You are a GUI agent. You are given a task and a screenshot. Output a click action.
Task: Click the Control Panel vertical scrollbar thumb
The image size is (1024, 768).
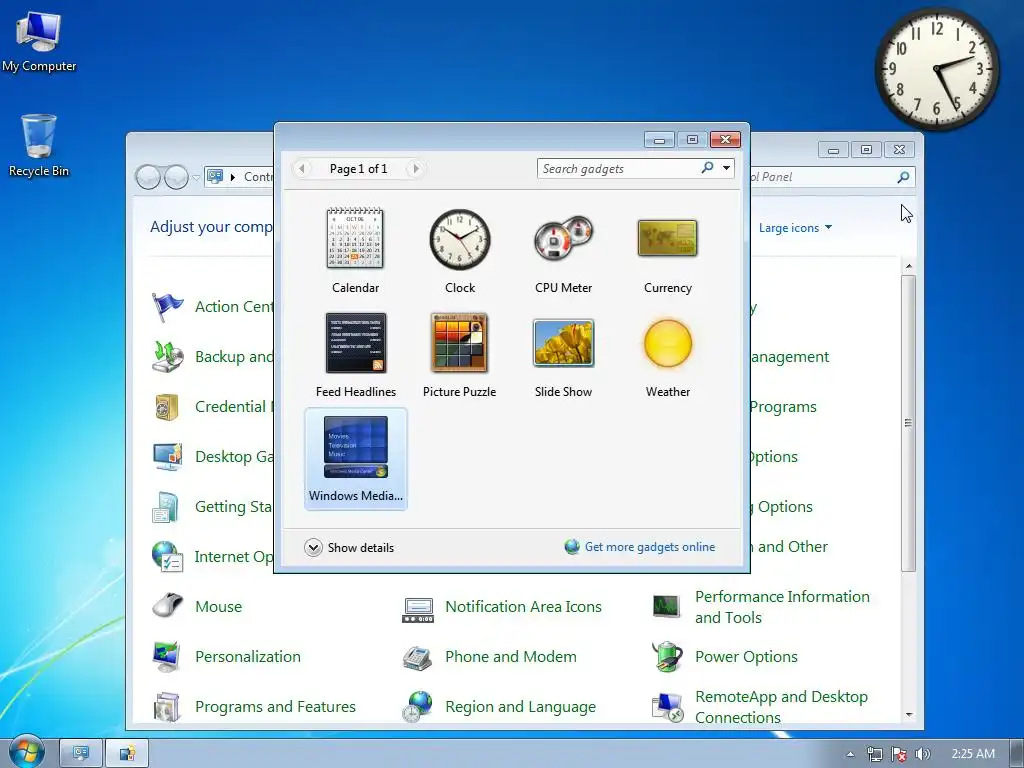click(x=908, y=423)
